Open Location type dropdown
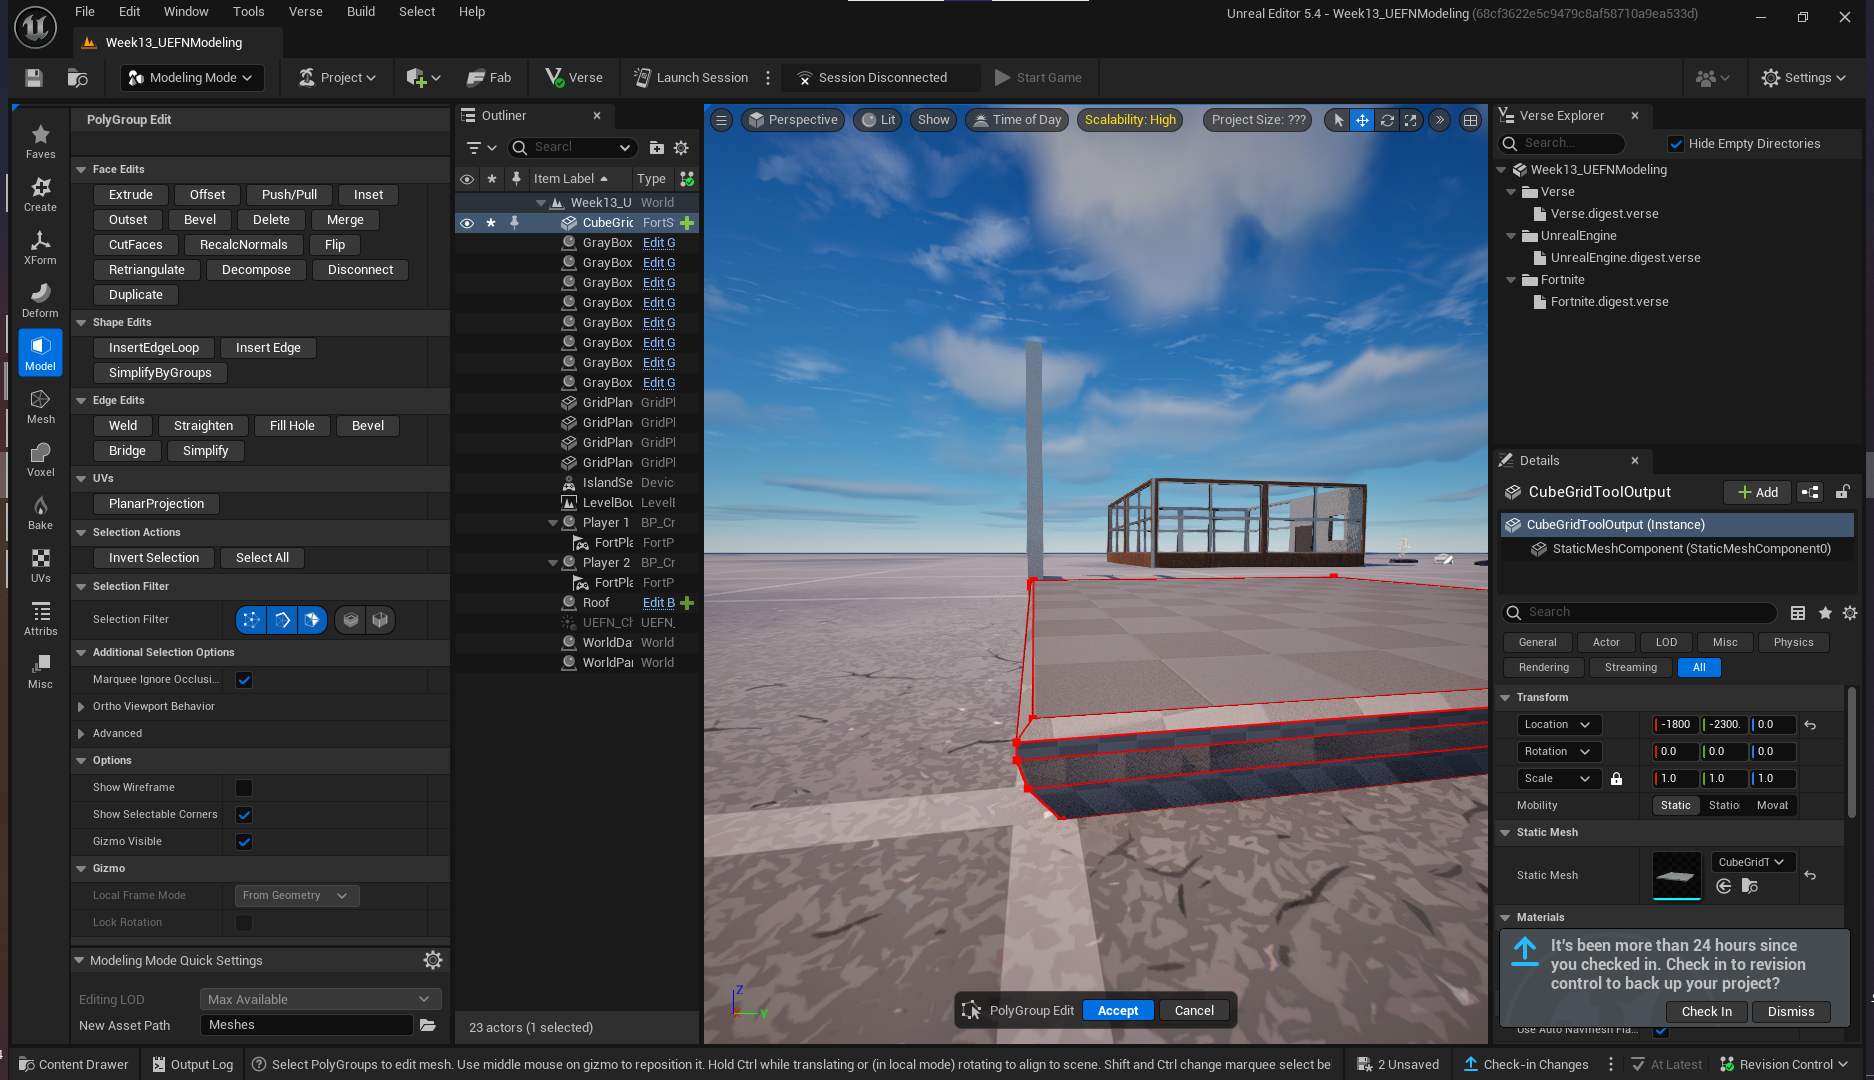Image resolution: width=1874 pixels, height=1080 pixels. pos(1558,725)
